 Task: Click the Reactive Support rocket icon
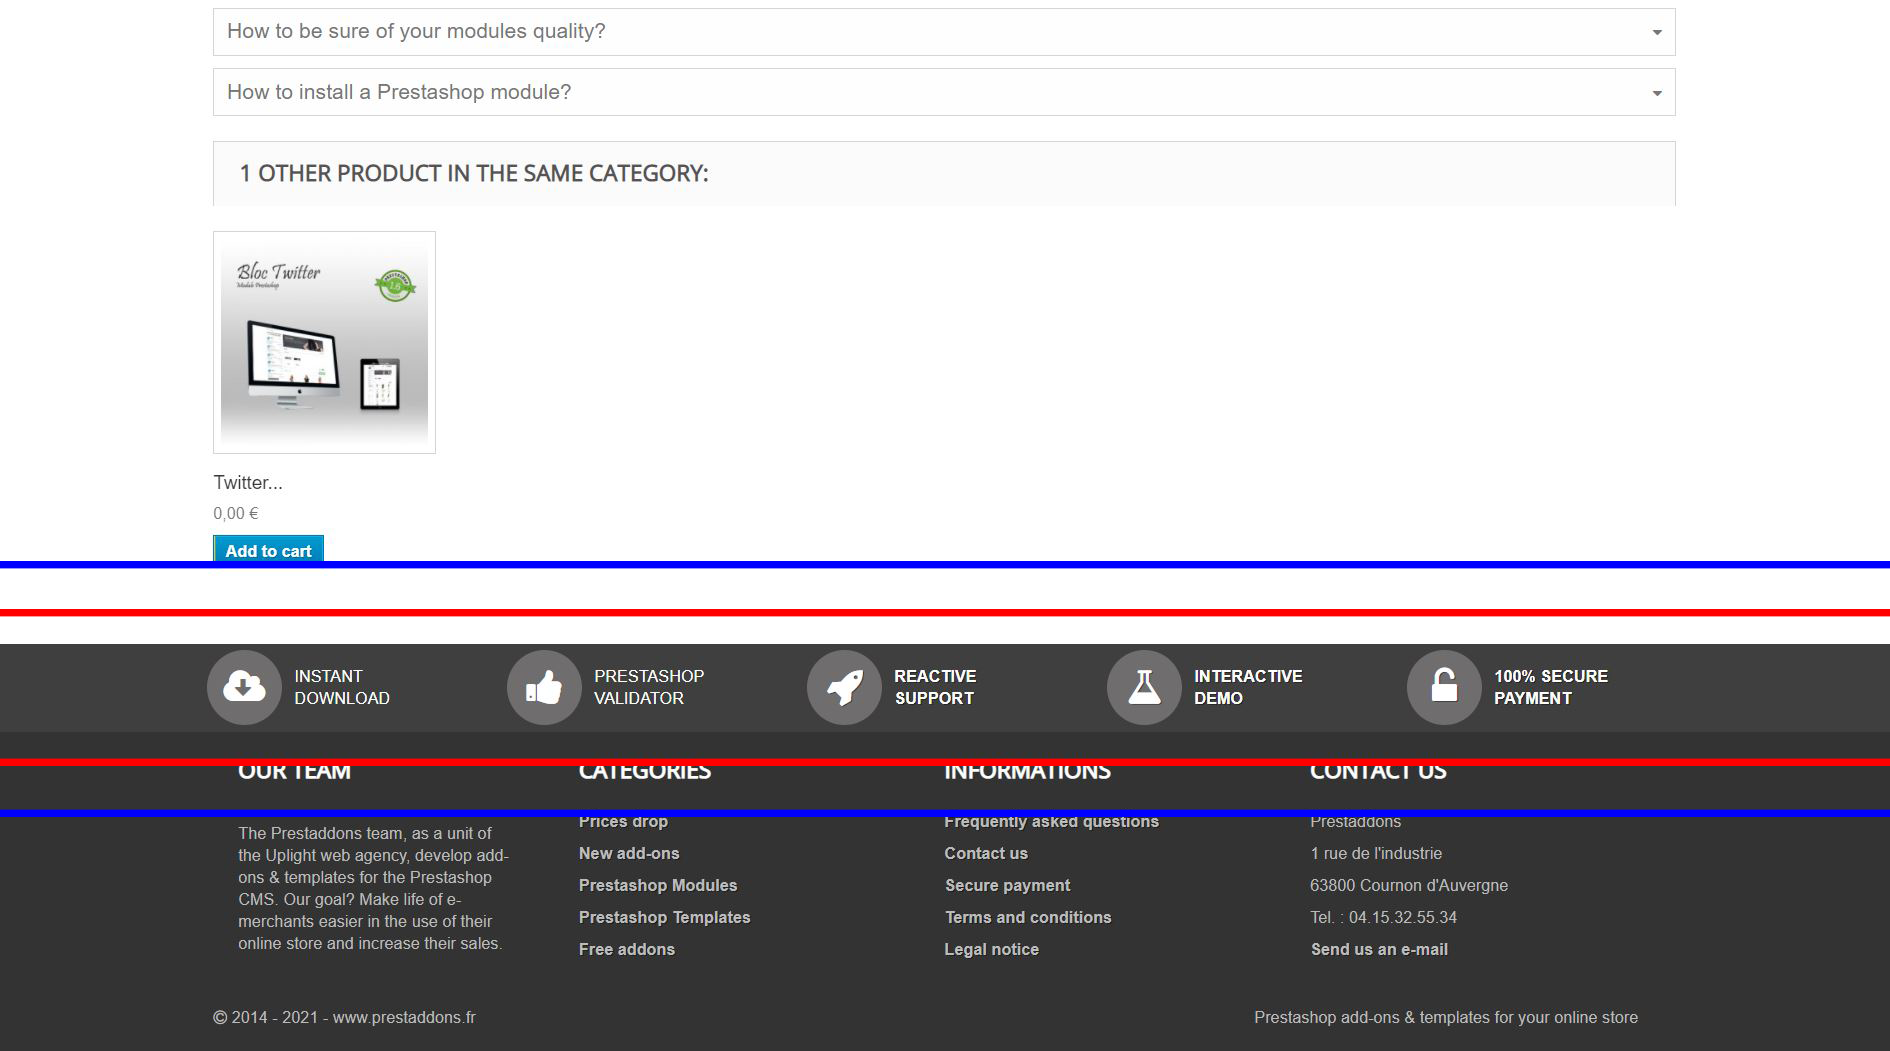844,687
